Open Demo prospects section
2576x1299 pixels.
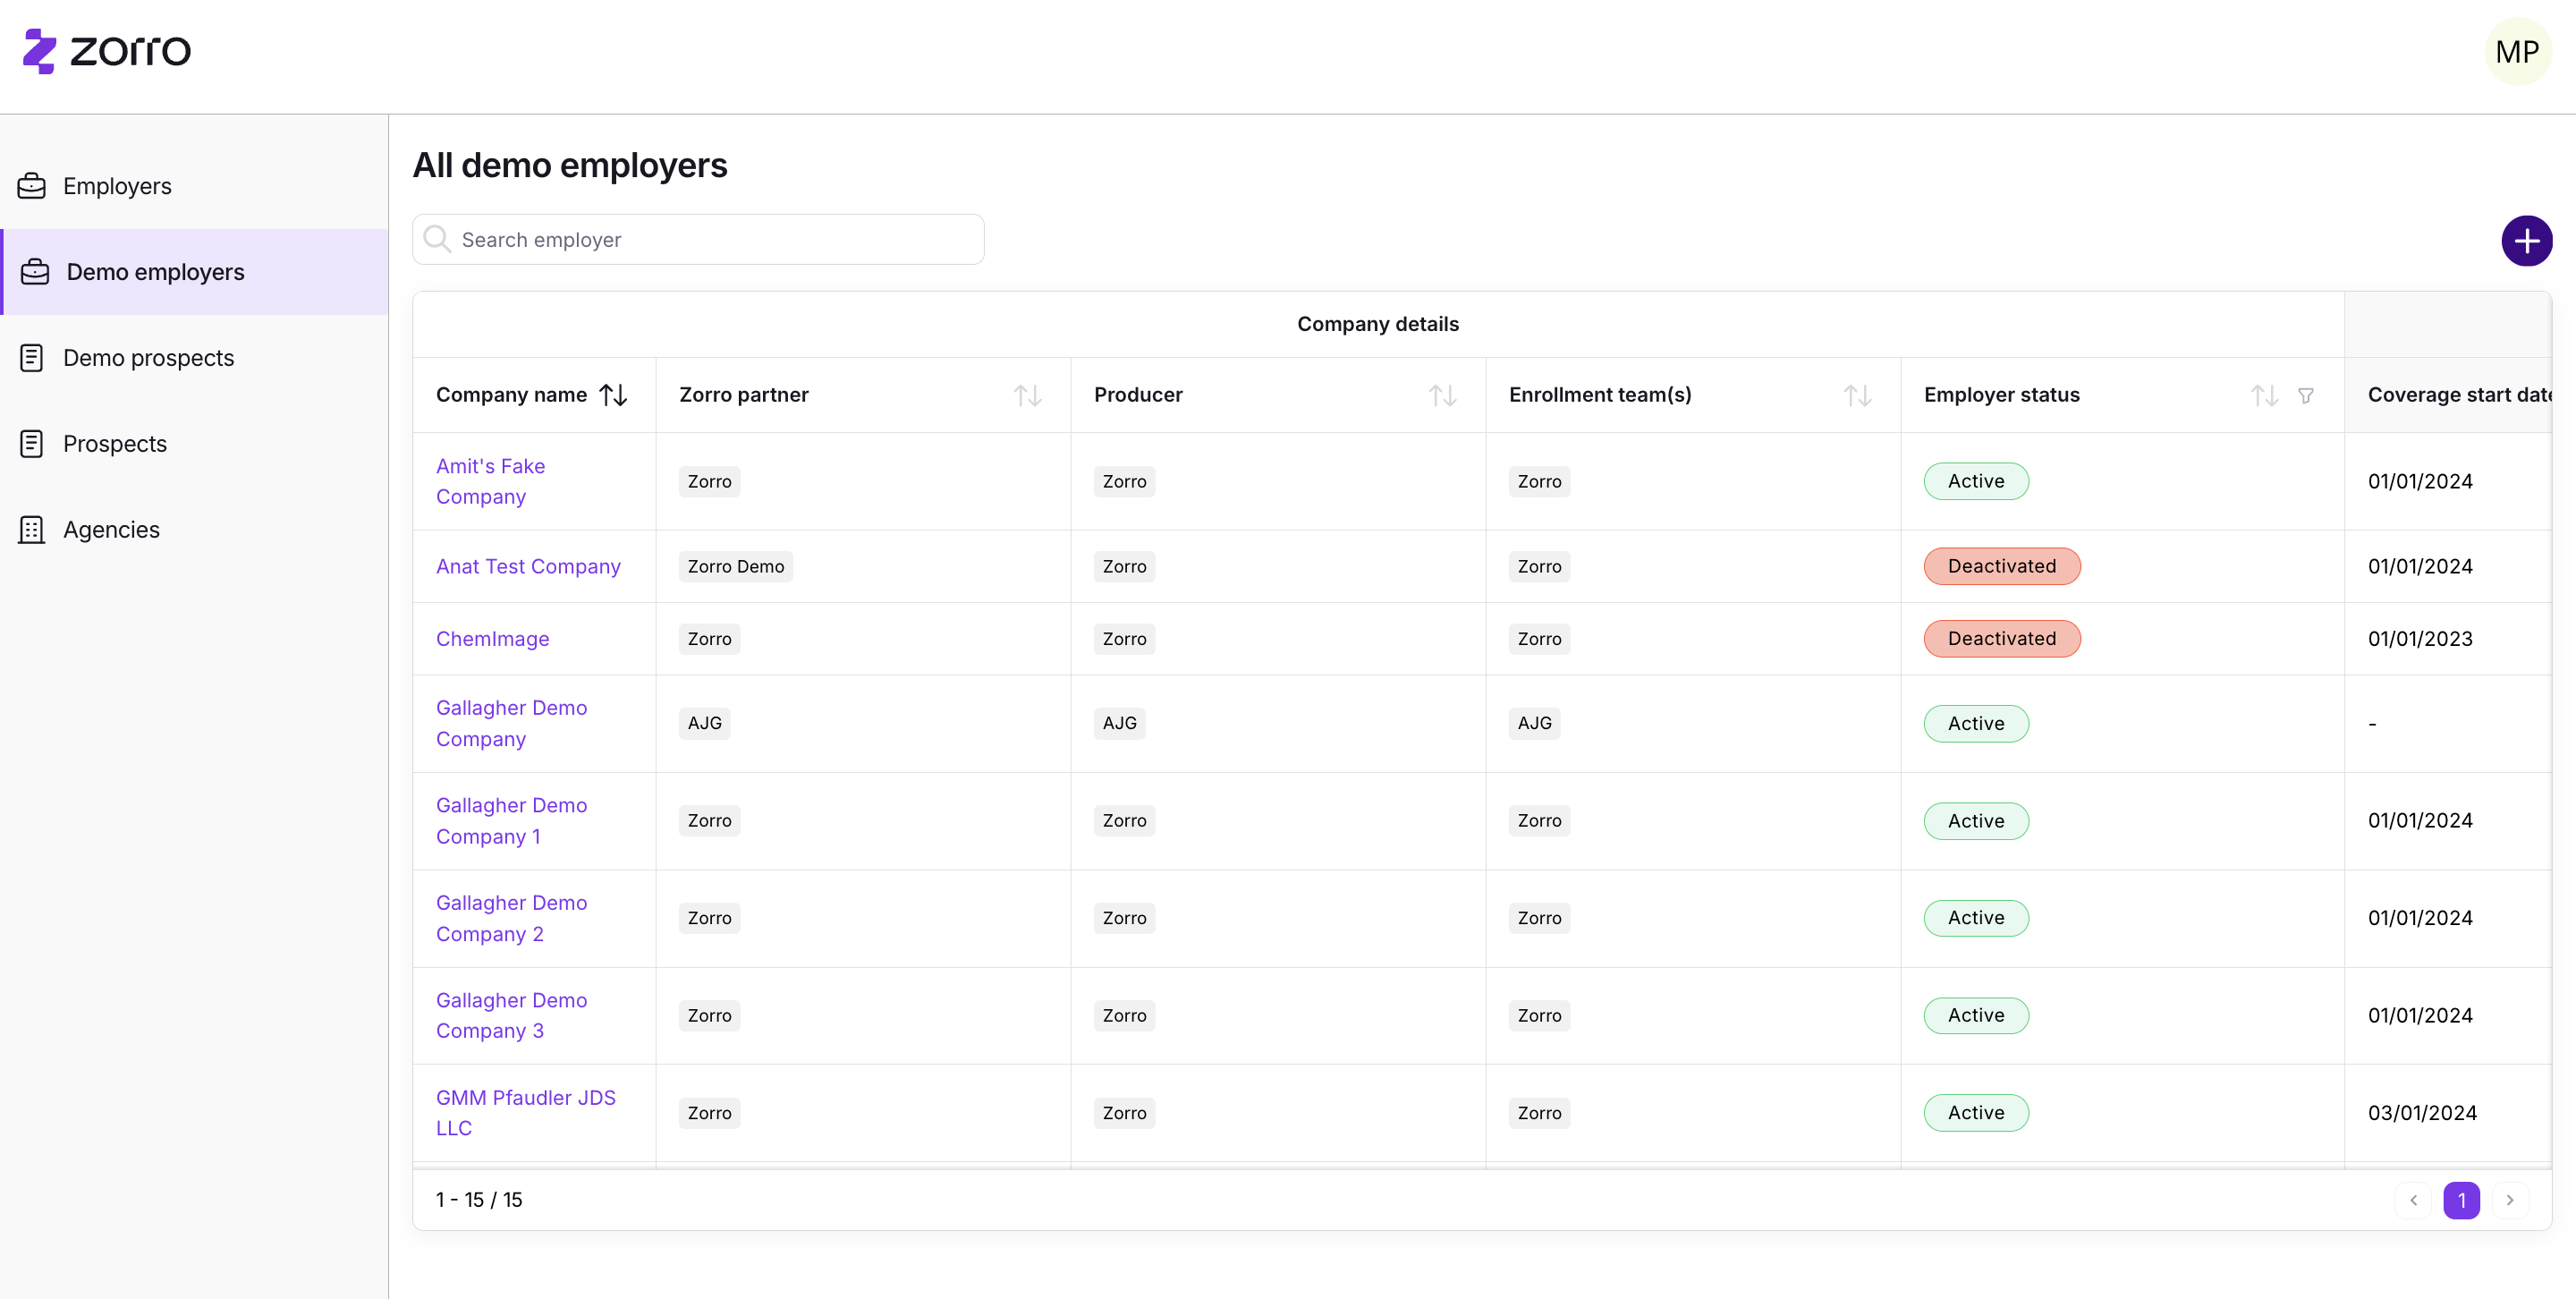pos(194,358)
